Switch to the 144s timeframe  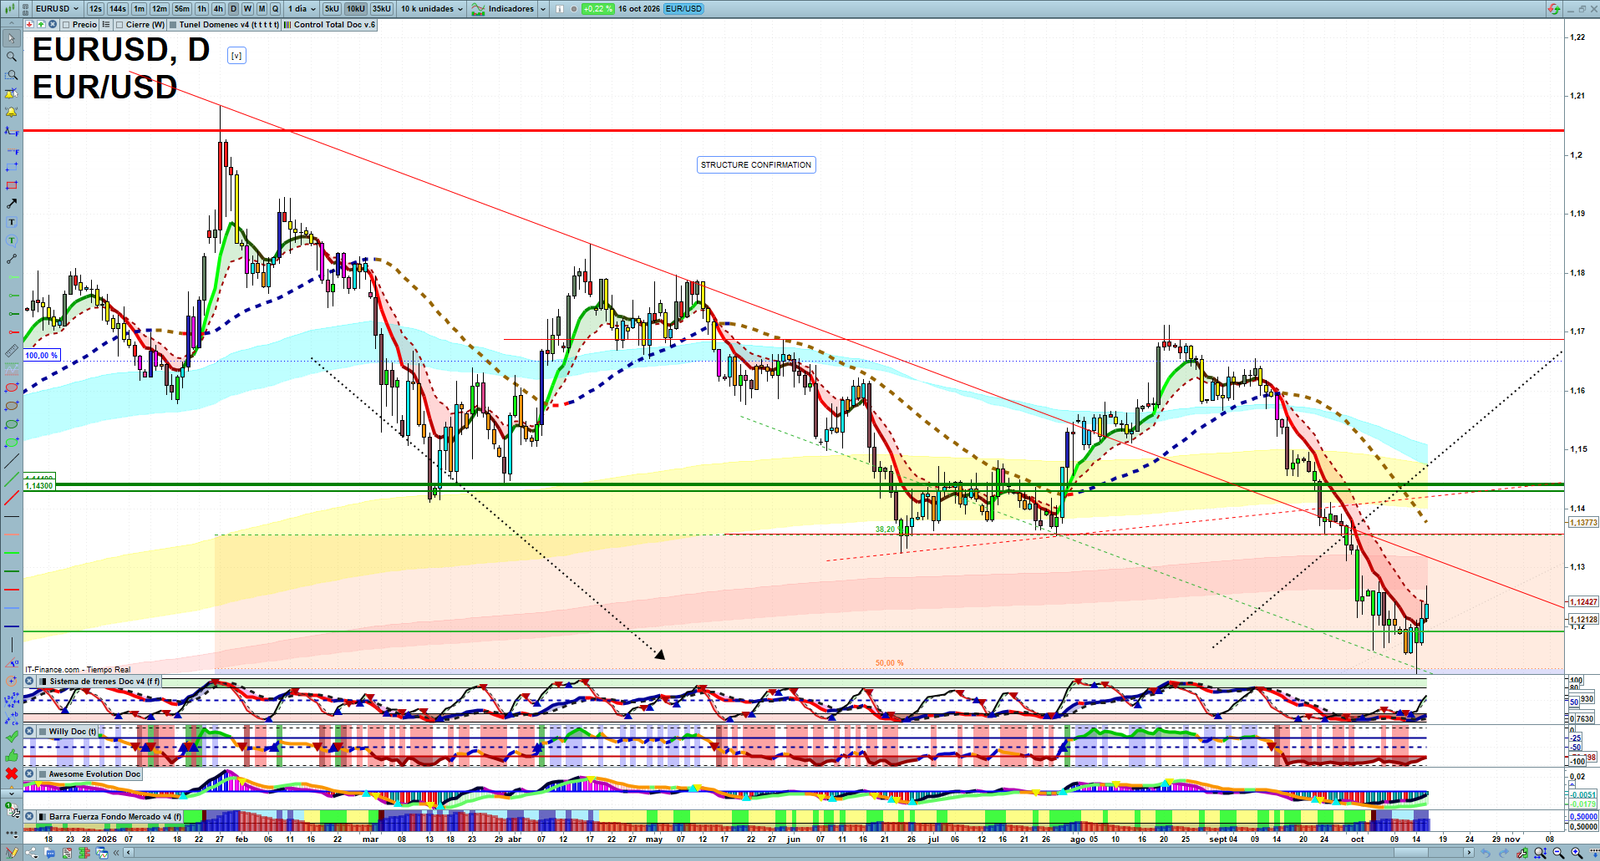pyautogui.click(x=118, y=9)
